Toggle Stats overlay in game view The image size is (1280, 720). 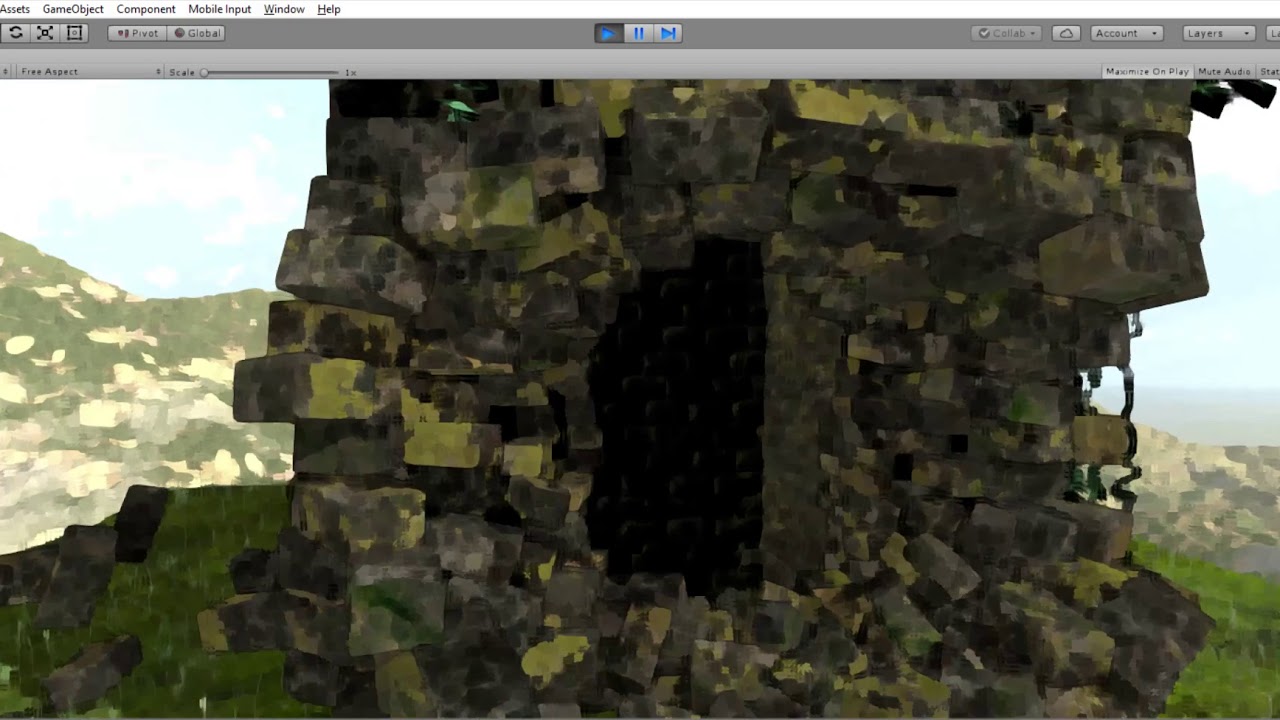(1269, 72)
